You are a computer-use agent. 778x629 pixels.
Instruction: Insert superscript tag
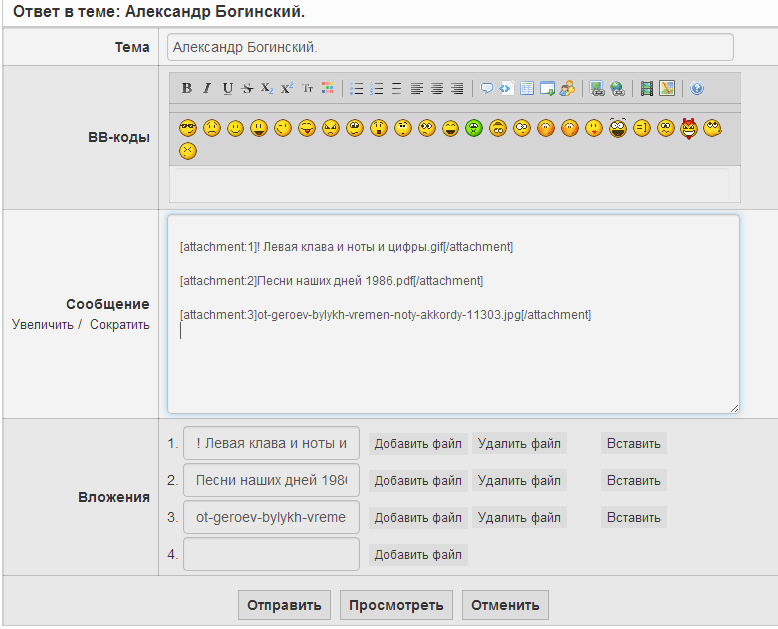(x=287, y=88)
